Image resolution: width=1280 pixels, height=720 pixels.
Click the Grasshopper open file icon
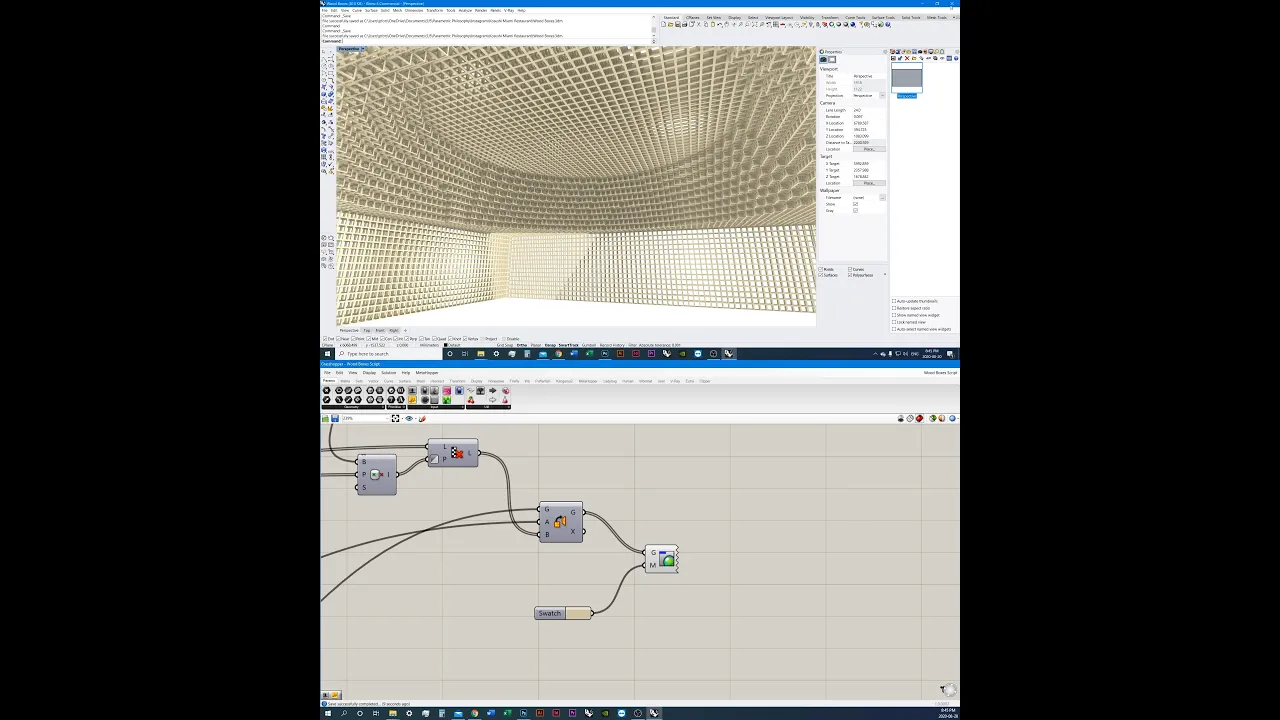(325, 418)
